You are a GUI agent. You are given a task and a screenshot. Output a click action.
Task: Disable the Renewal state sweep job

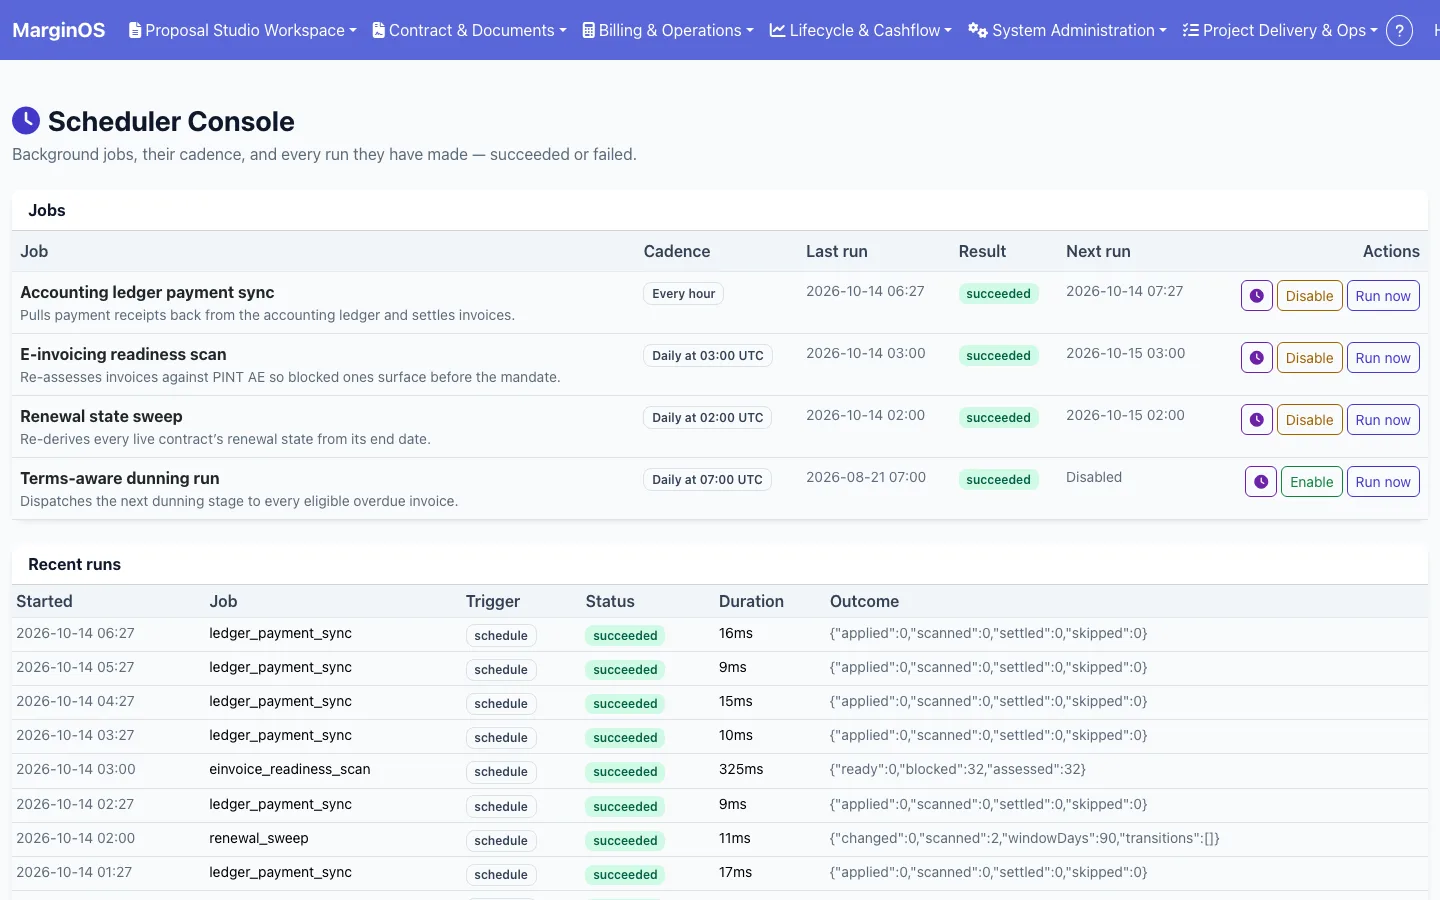pos(1309,420)
